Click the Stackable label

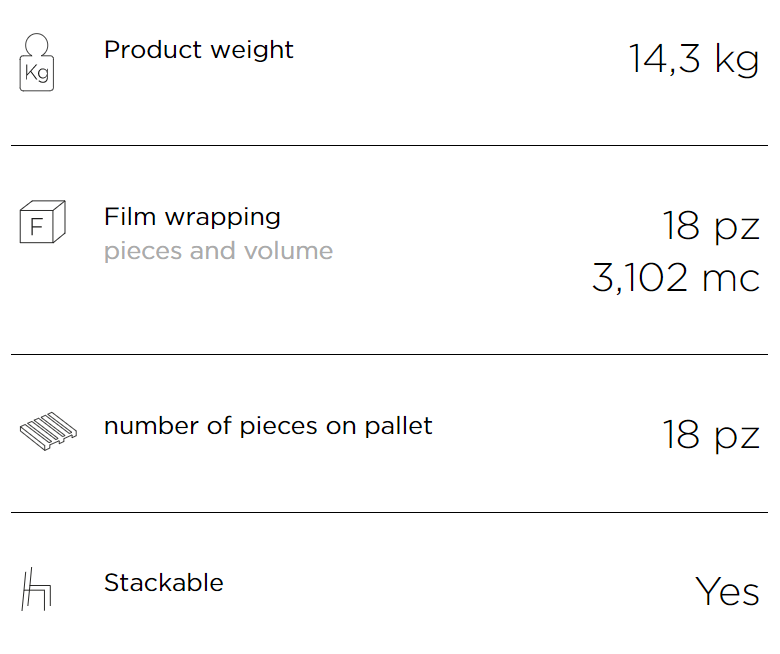pos(164,582)
